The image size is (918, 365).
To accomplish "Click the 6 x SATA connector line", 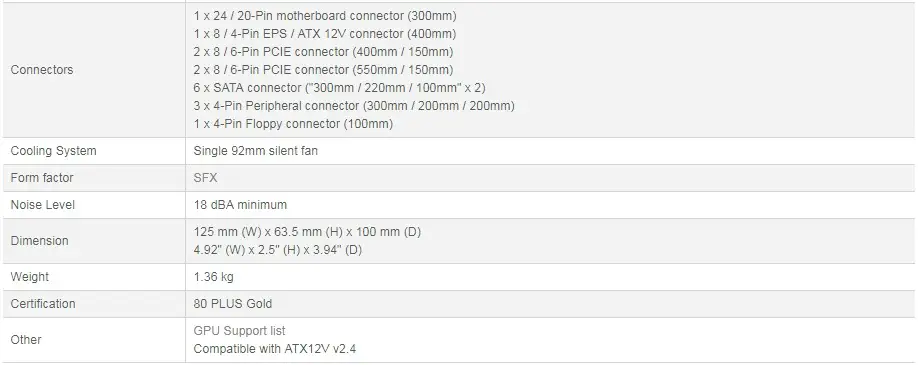I will [x=340, y=88].
